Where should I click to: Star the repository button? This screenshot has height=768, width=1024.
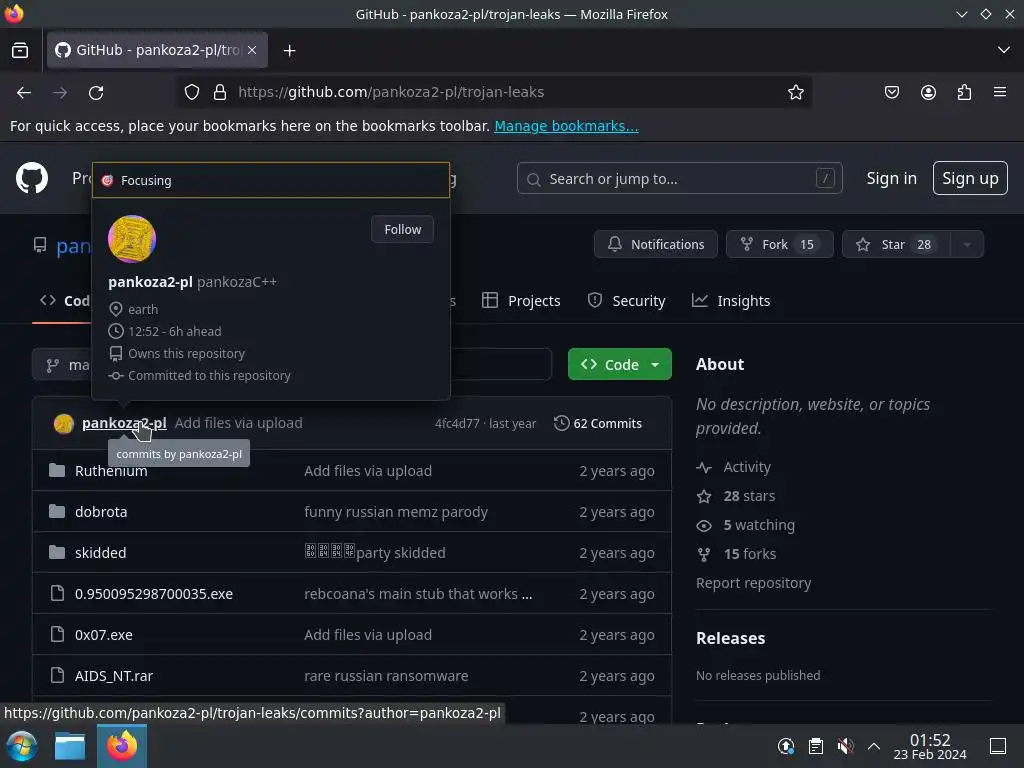[896, 244]
